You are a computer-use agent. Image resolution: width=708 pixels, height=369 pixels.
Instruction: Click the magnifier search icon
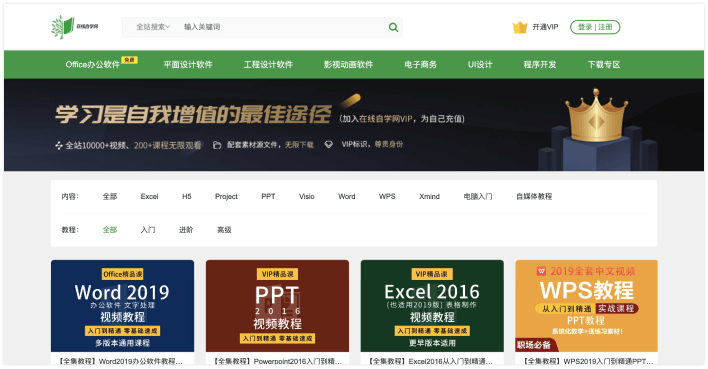click(x=393, y=27)
